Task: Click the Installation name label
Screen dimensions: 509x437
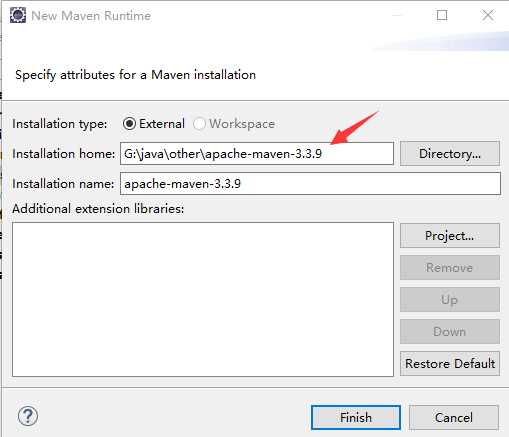Action: 63,184
